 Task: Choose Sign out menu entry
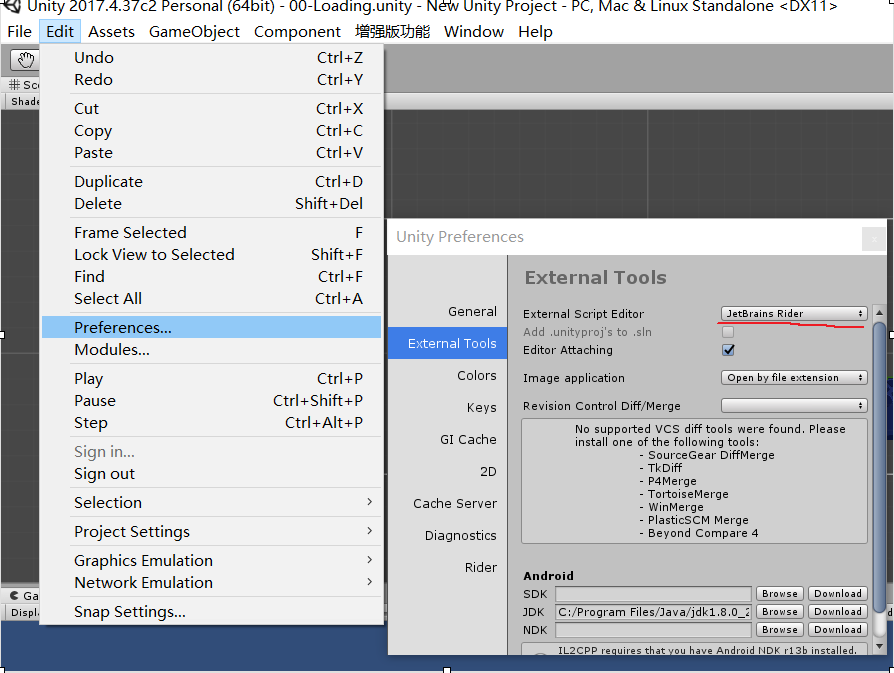(x=211, y=474)
